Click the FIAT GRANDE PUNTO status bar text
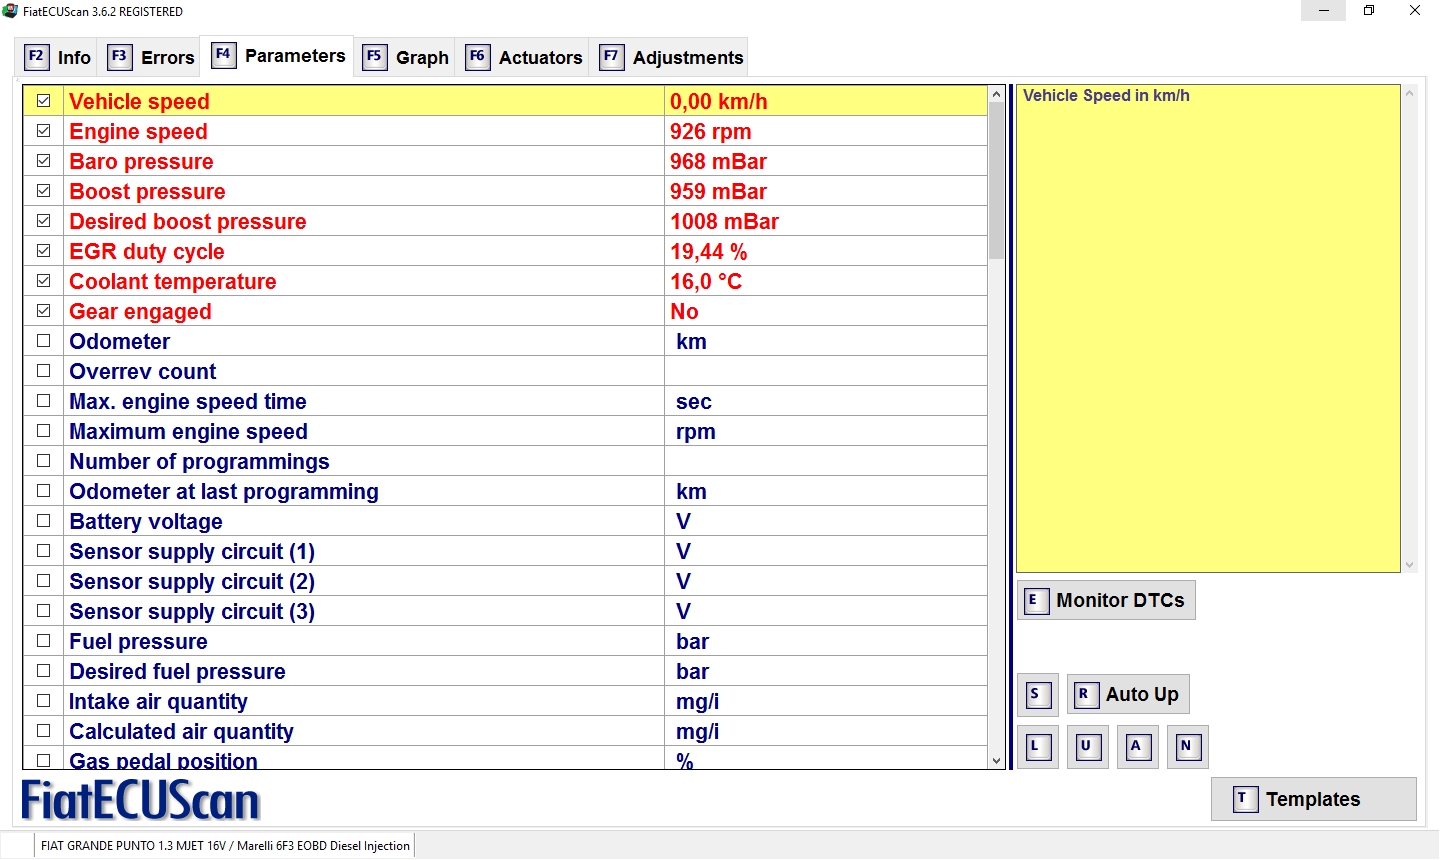 [225, 845]
